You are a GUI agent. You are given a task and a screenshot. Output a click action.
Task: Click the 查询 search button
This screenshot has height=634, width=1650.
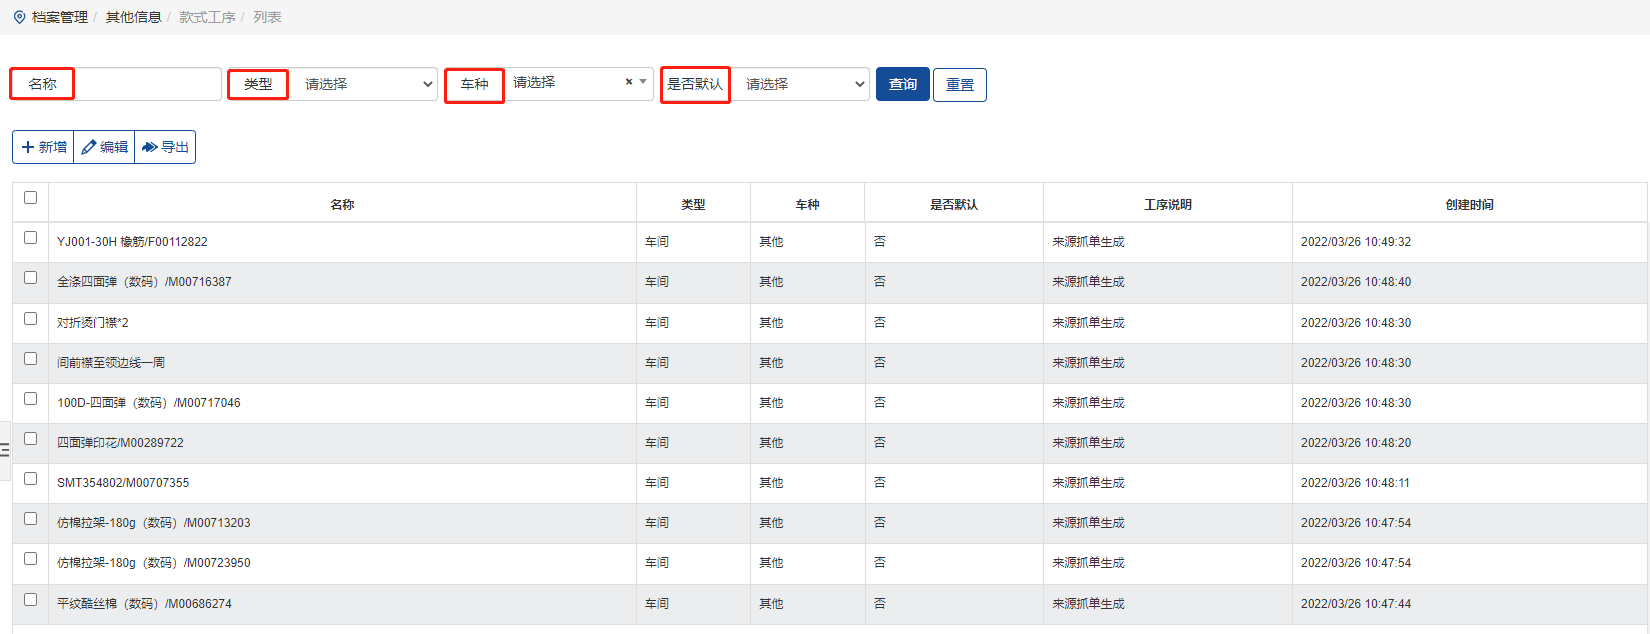tap(902, 84)
